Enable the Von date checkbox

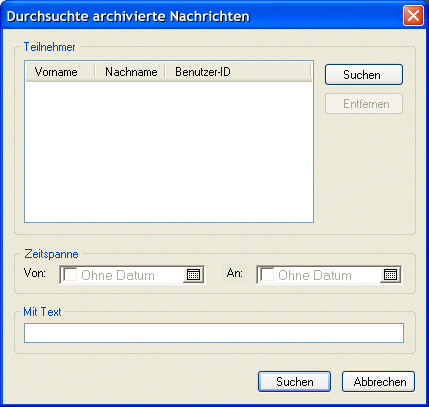coord(70,275)
